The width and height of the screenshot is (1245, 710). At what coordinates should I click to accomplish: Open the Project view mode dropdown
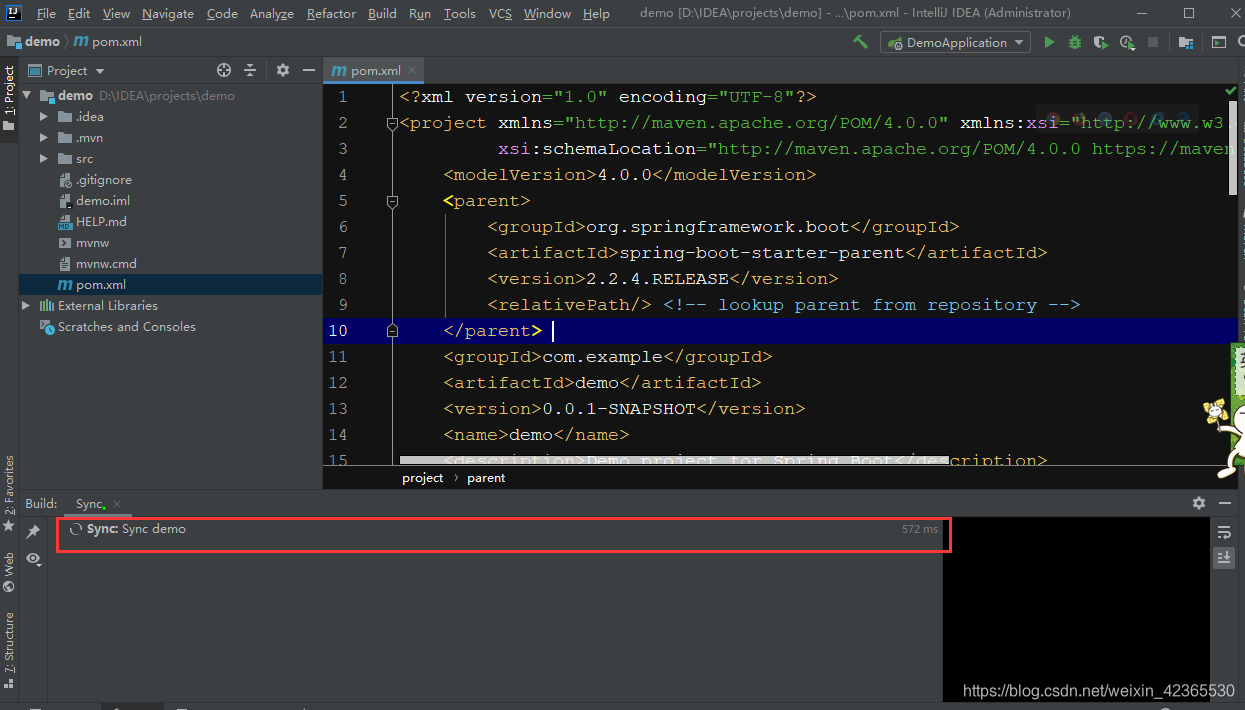click(66, 70)
